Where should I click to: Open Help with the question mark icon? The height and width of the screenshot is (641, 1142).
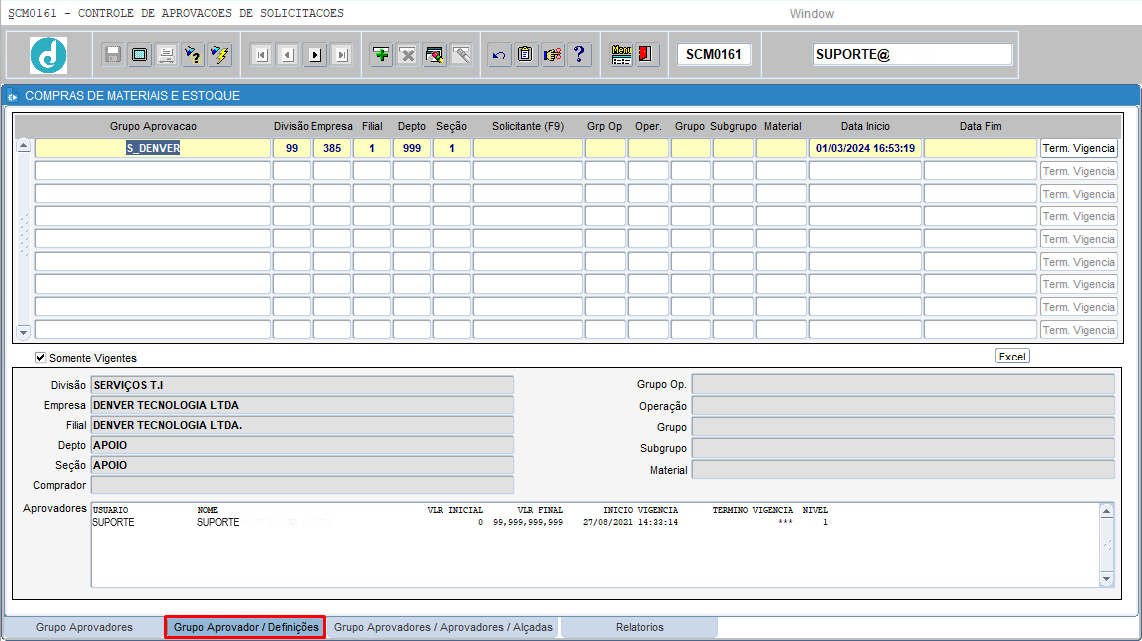pyautogui.click(x=580, y=55)
